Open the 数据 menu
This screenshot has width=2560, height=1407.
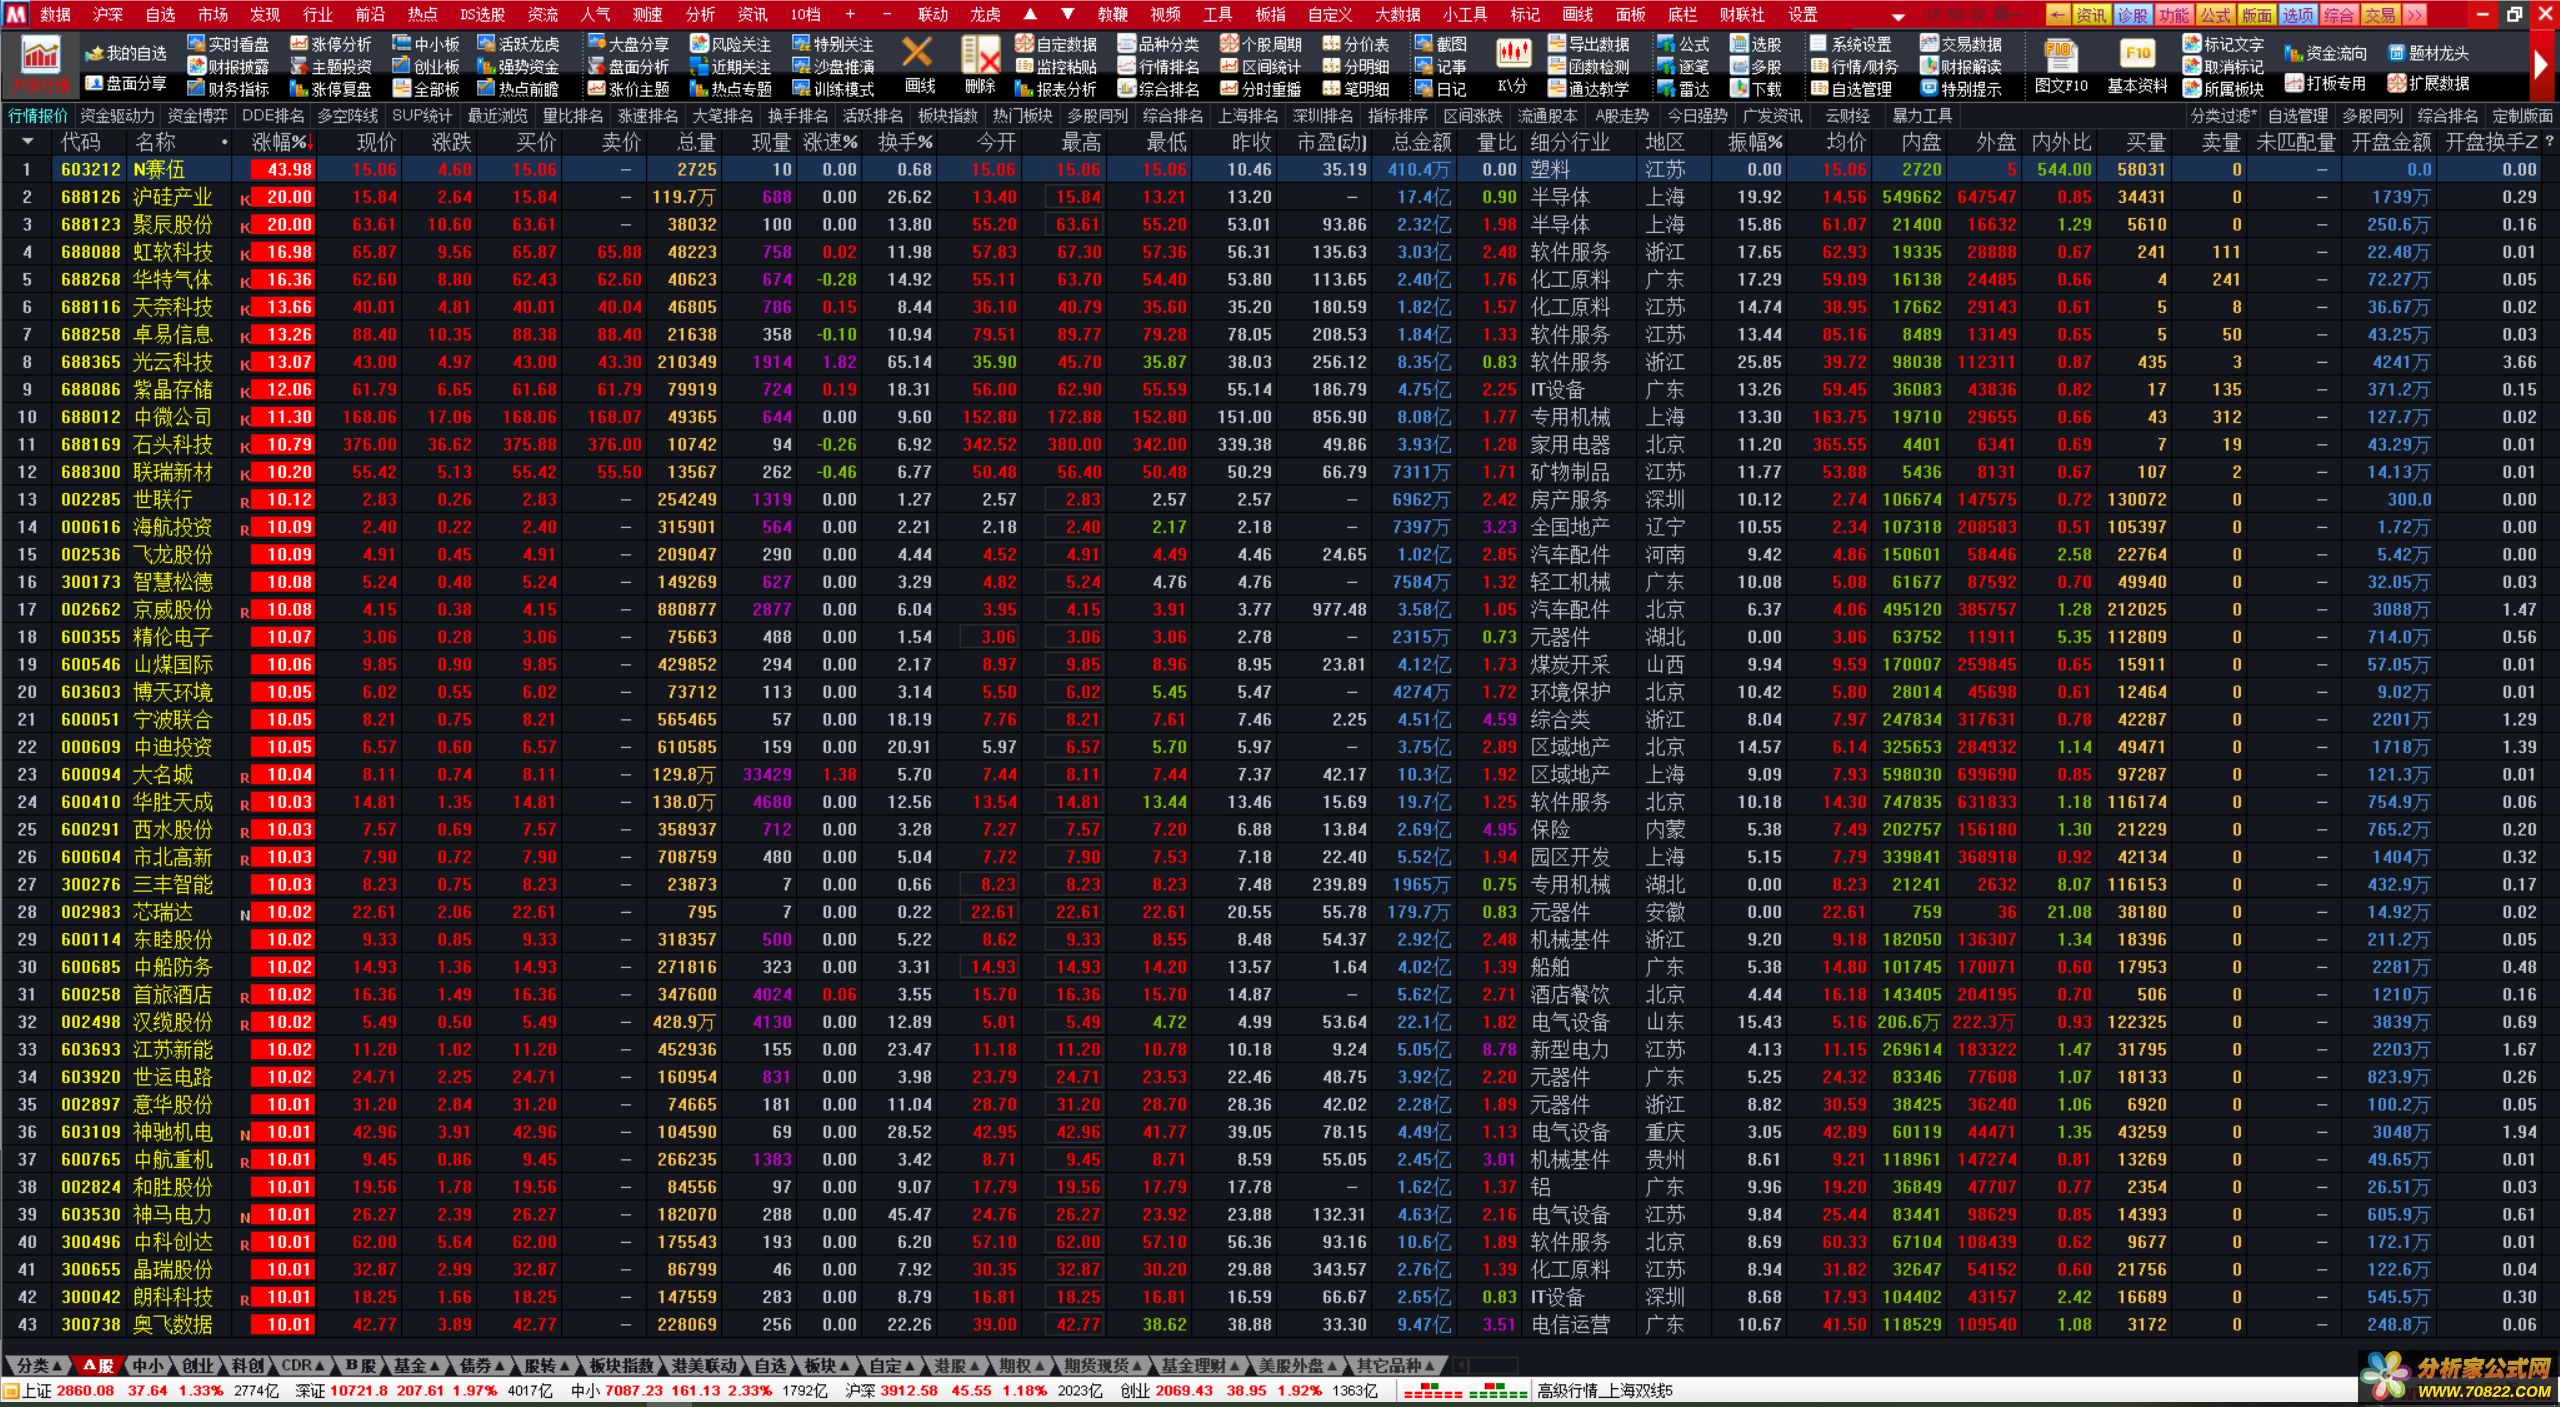pos(55,14)
